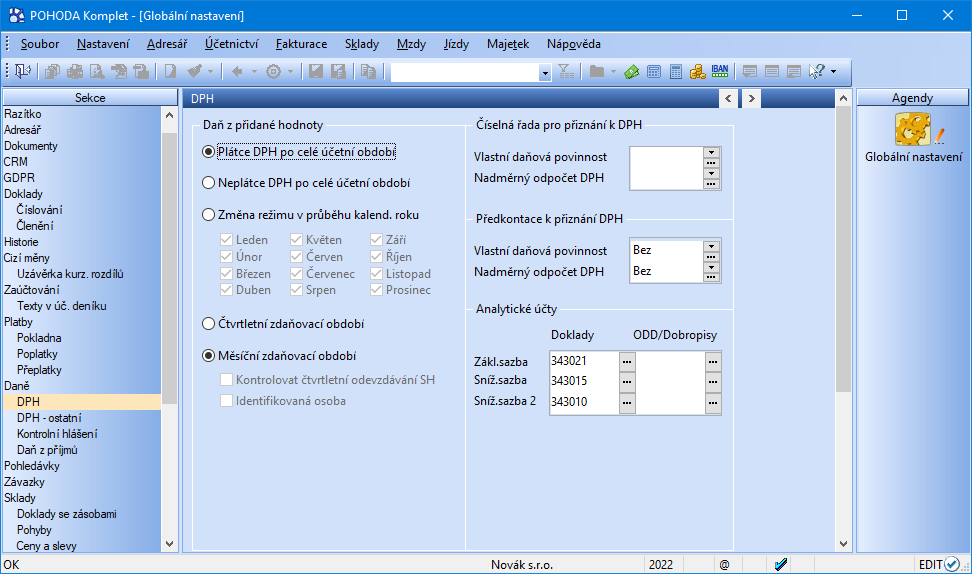Click the middle gray note lines icon
This screenshot has width=972, height=574.
pos(772,71)
